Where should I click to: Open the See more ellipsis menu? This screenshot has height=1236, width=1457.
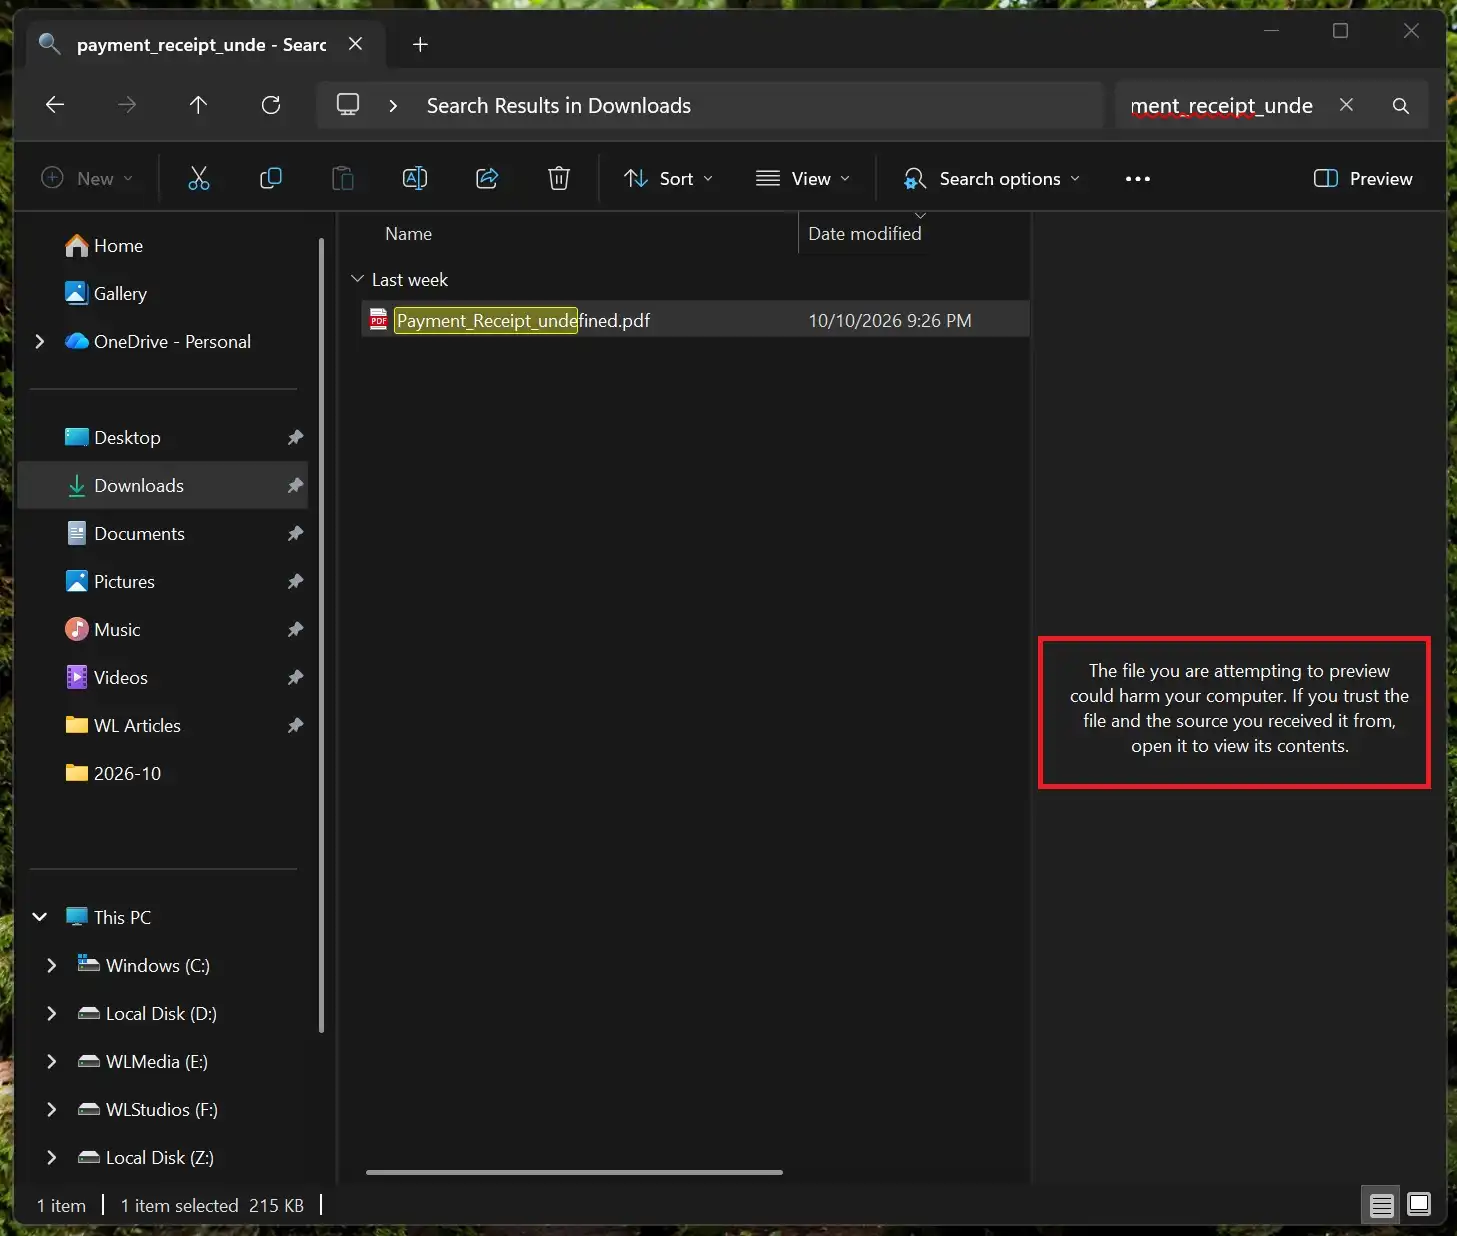[1138, 178]
